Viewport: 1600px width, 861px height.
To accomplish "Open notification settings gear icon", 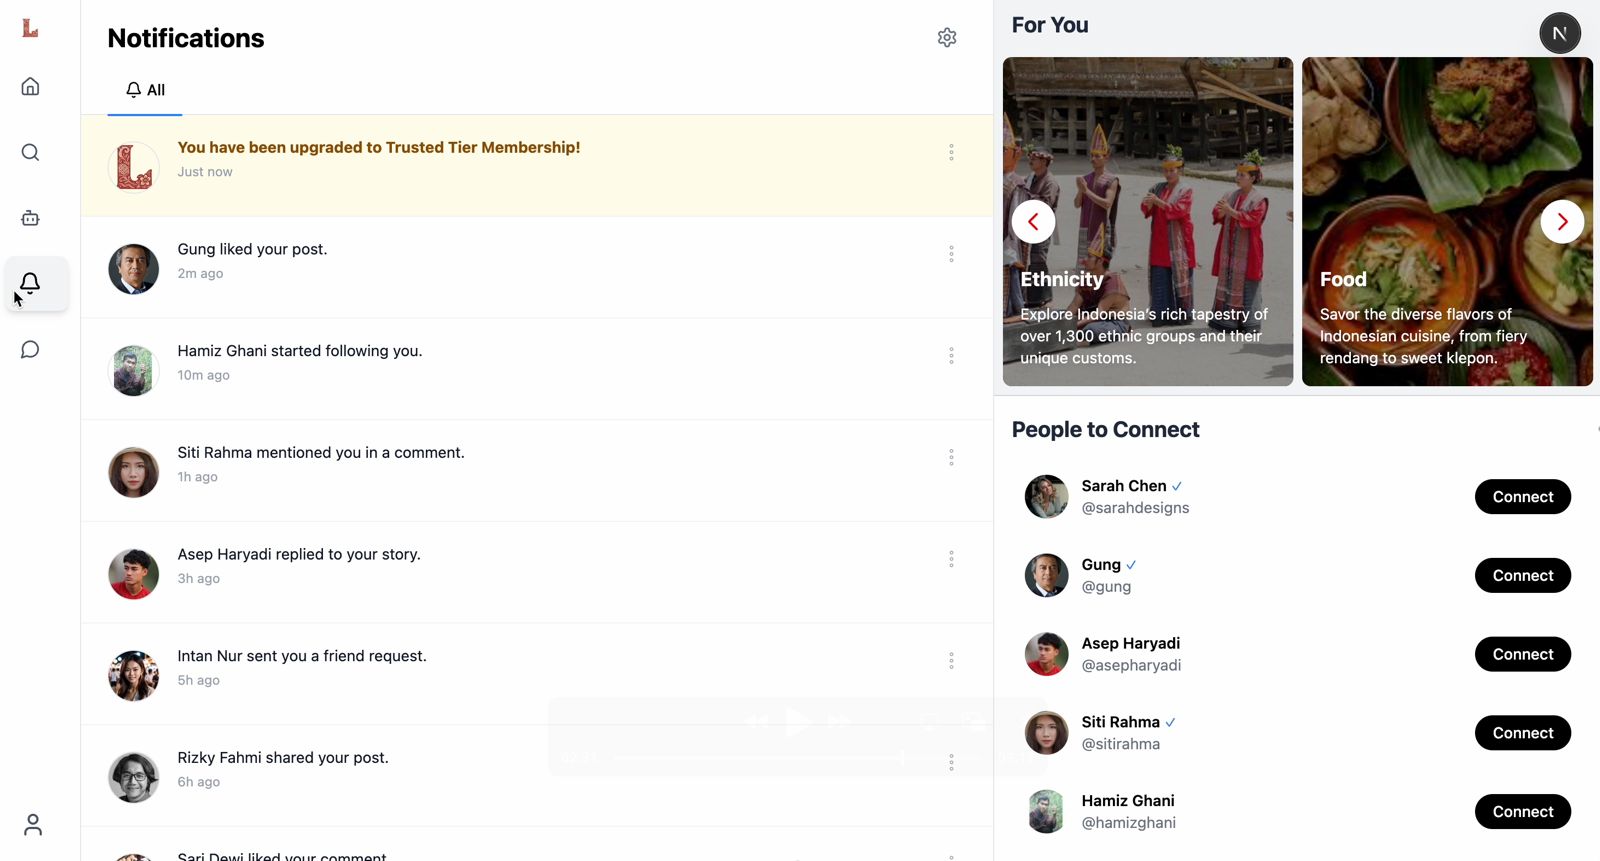I will (x=947, y=38).
